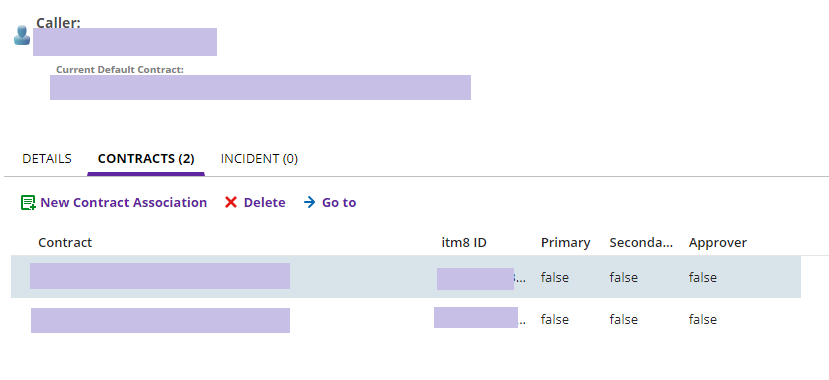The width and height of the screenshot is (829, 380).
Task: Click Primary false value in first row
Action: pos(555,277)
